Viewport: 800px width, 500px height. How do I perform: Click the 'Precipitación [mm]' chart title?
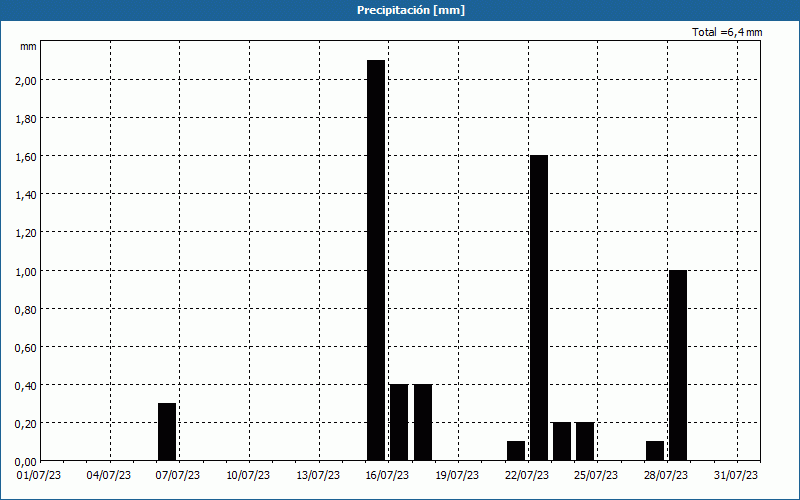click(x=411, y=10)
